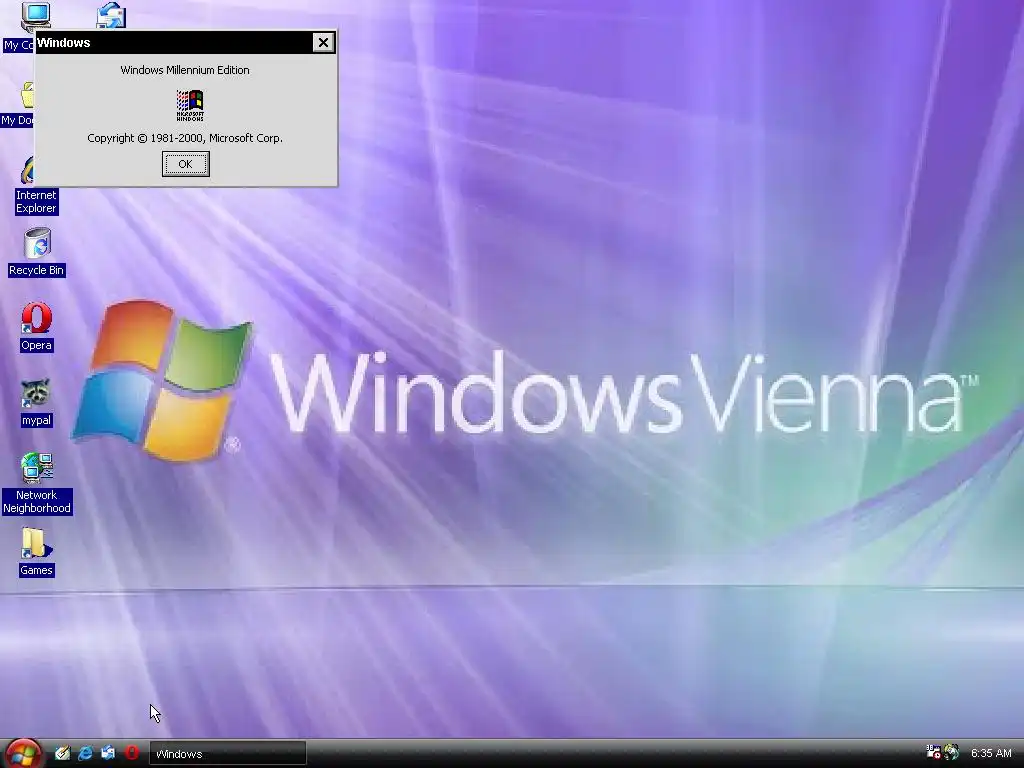Image resolution: width=1024 pixels, height=768 pixels.
Task: Click the task scheduler tray icon
Action: (933, 752)
